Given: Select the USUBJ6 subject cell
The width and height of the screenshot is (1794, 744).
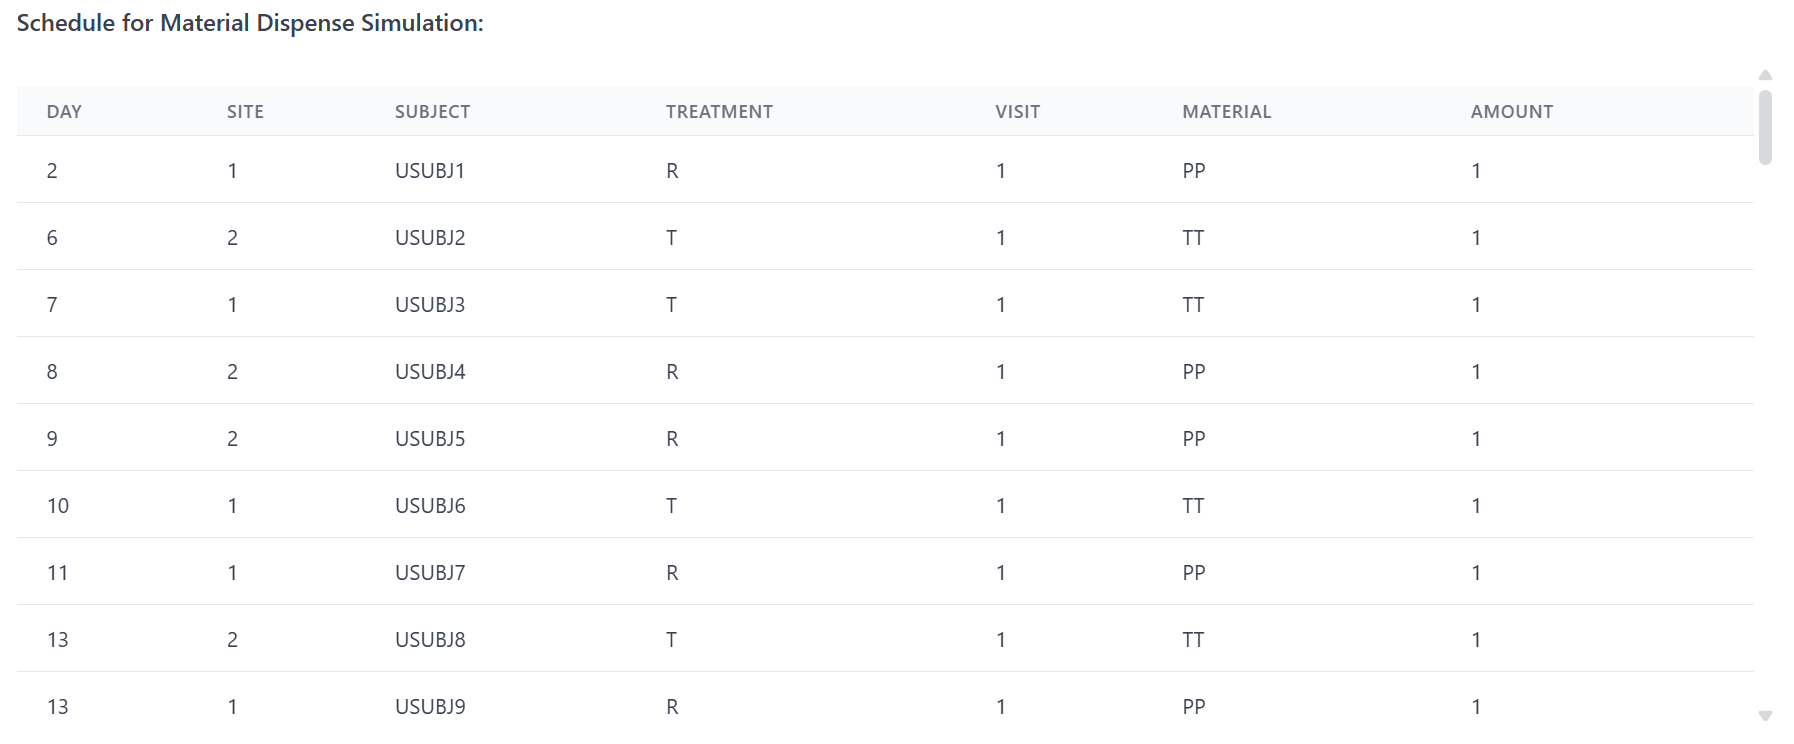Looking at the screenshot, I should [430, 506].
